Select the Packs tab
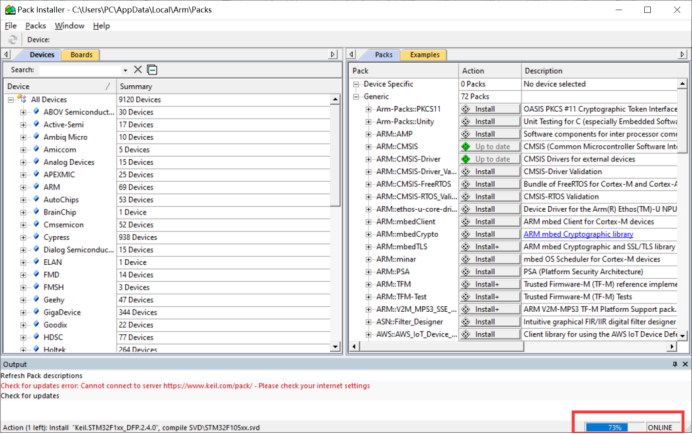The width and height of the screenshot is (692, 434). pyautogui.click(x=384, y=55)
